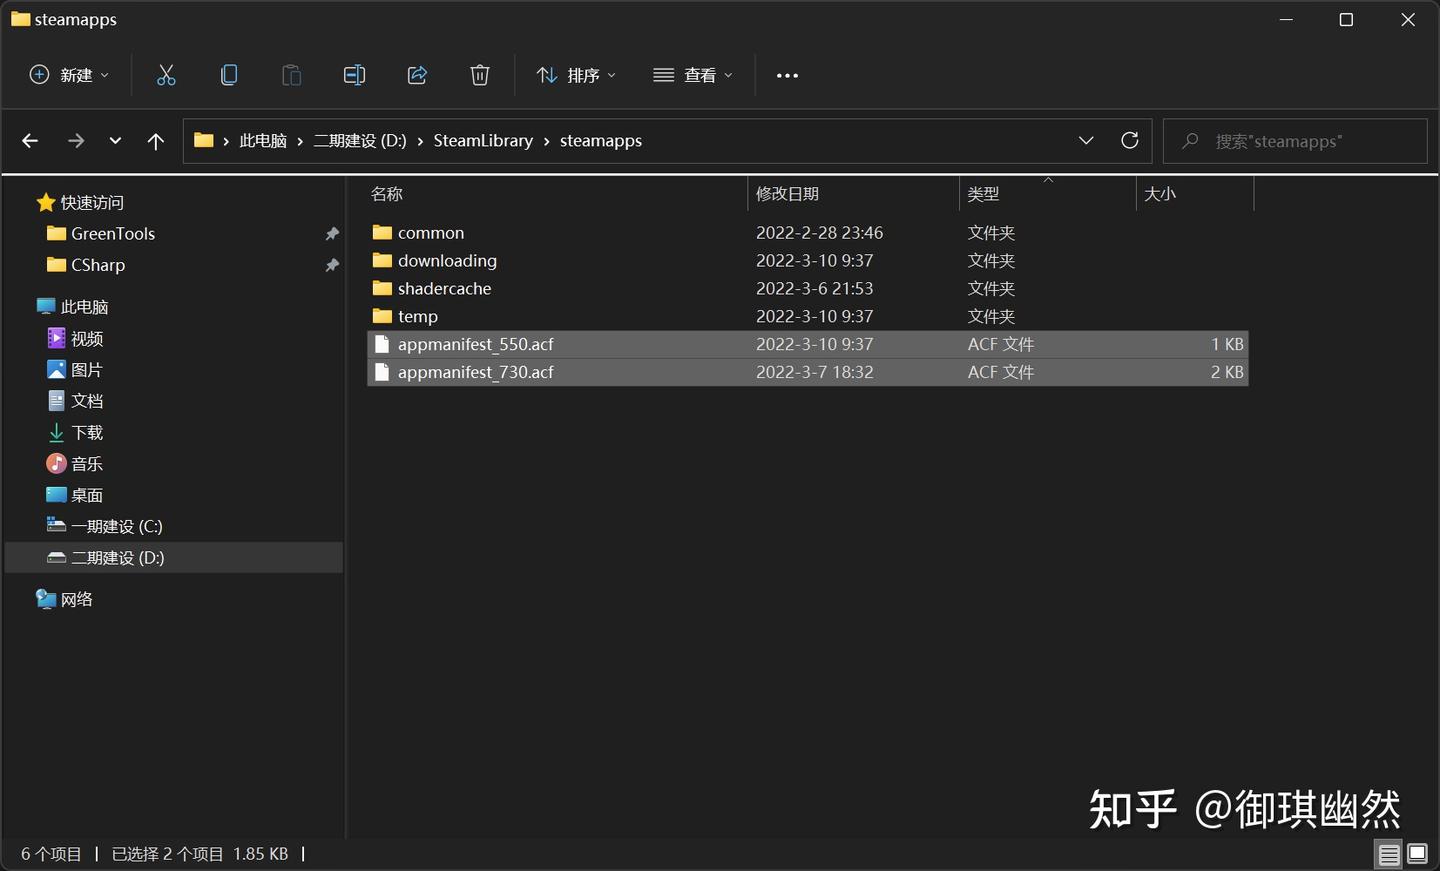Expand the 新建 new item chevron

[103, 75]
